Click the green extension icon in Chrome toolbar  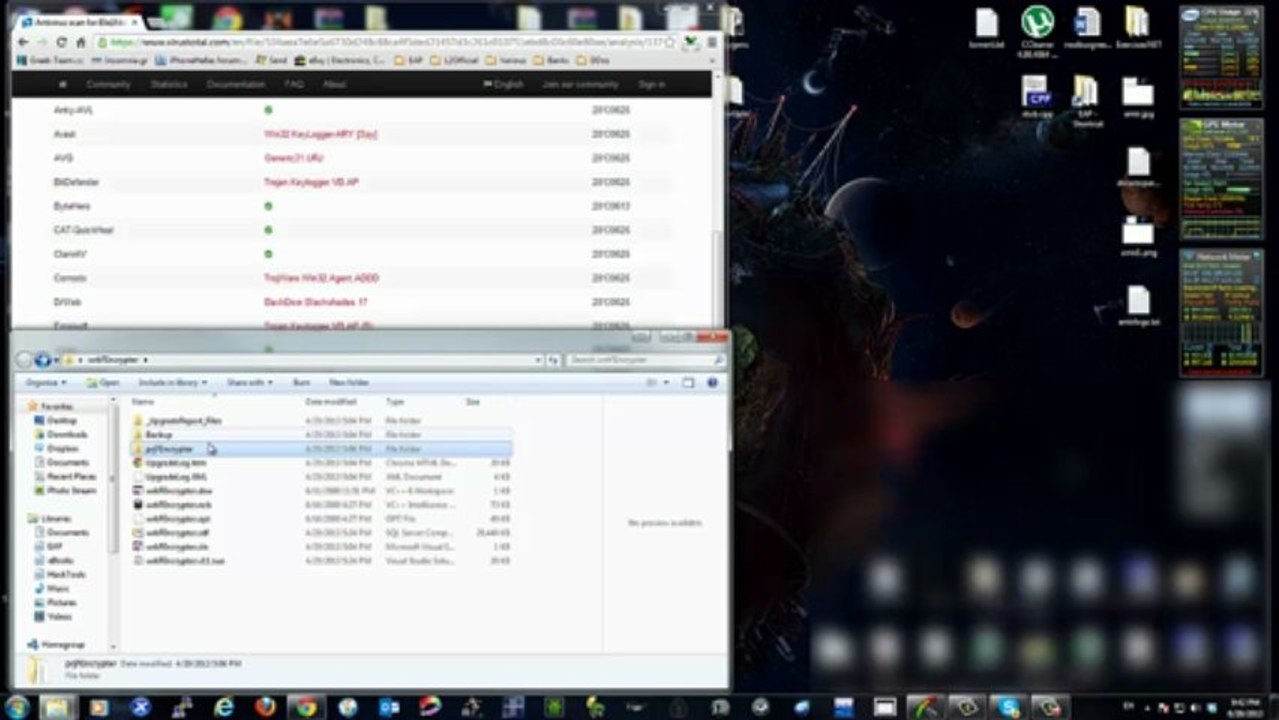(x=691, y=43)
